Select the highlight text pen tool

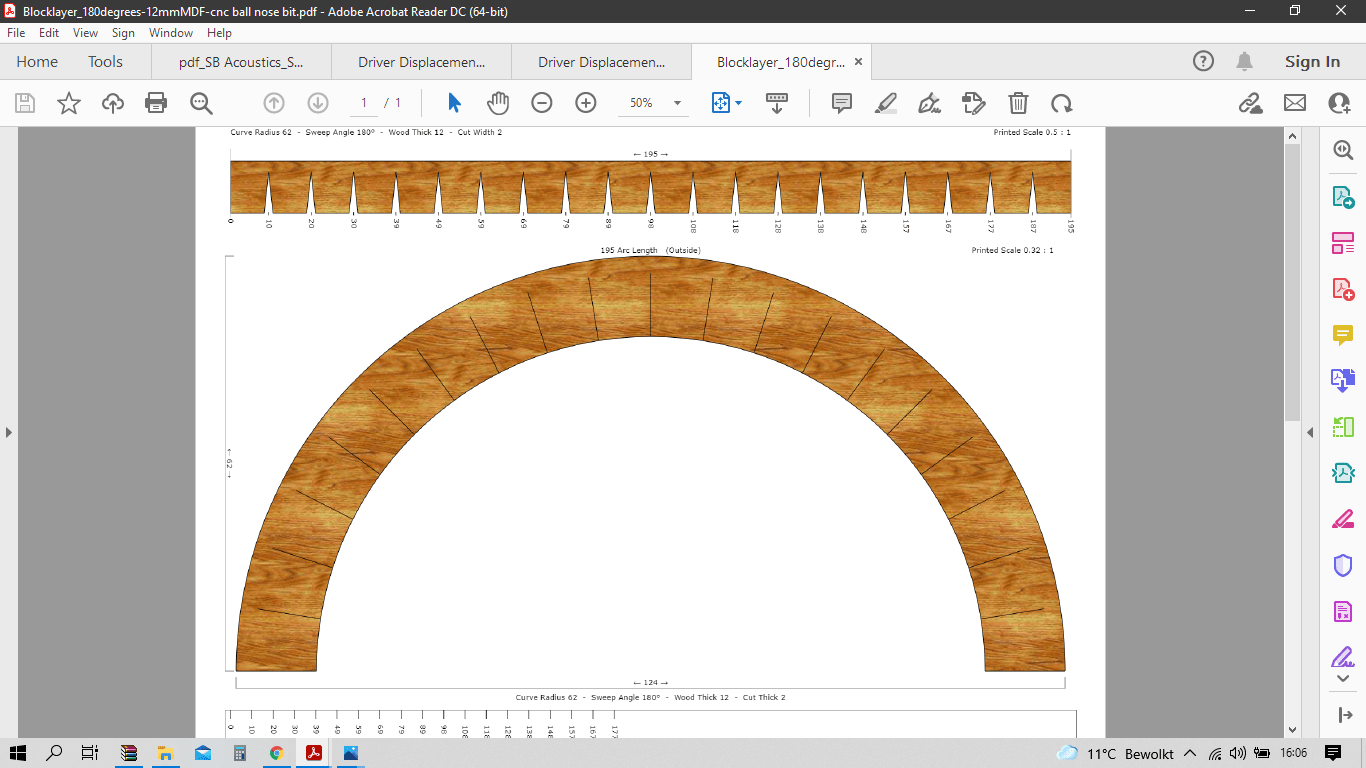click(886, 103)
